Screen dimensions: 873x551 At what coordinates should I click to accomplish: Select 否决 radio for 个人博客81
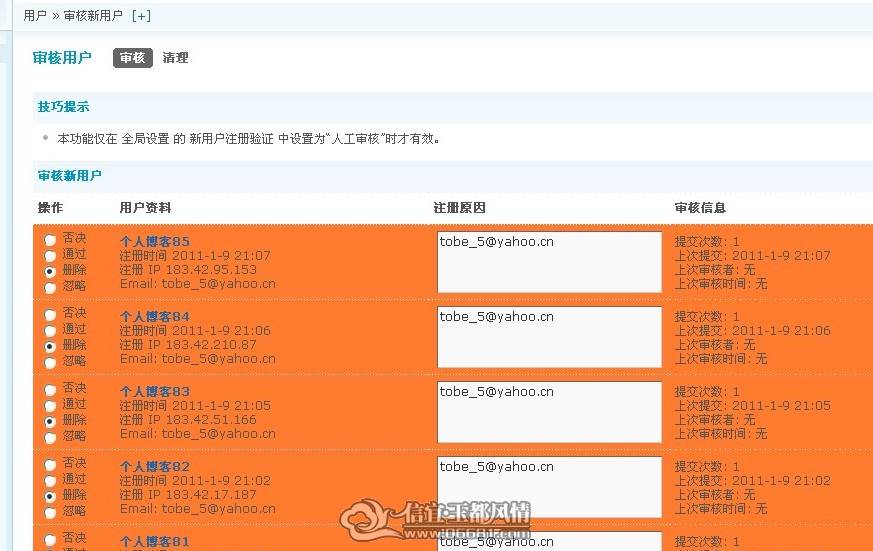[x=50, y=539]
